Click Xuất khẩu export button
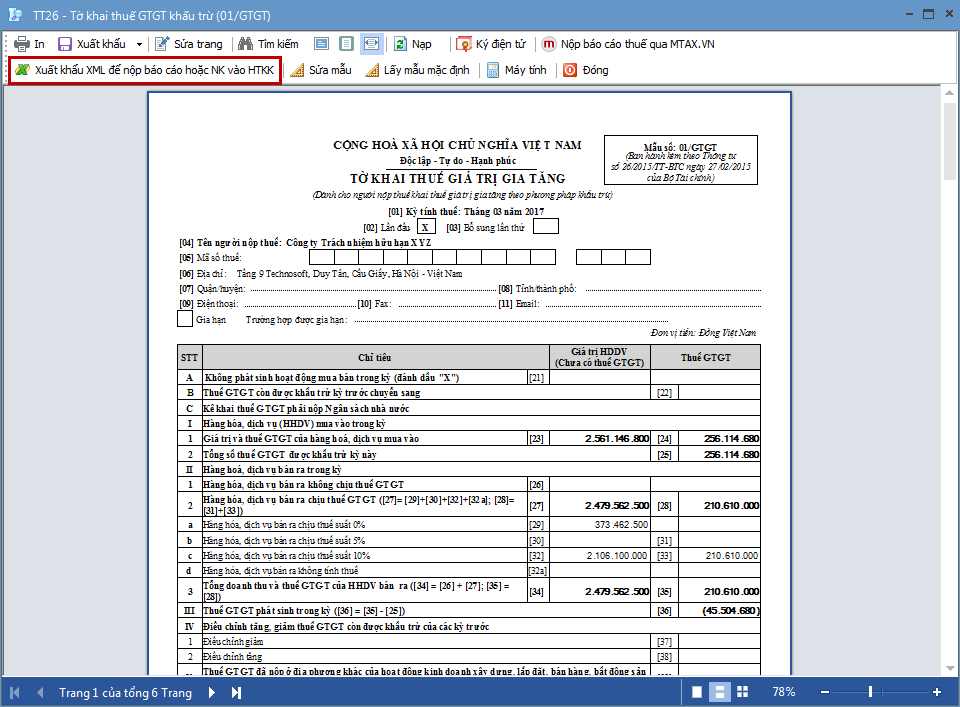Image resolution: width=960 pixels, height=707 pixels. coord(92,44)
